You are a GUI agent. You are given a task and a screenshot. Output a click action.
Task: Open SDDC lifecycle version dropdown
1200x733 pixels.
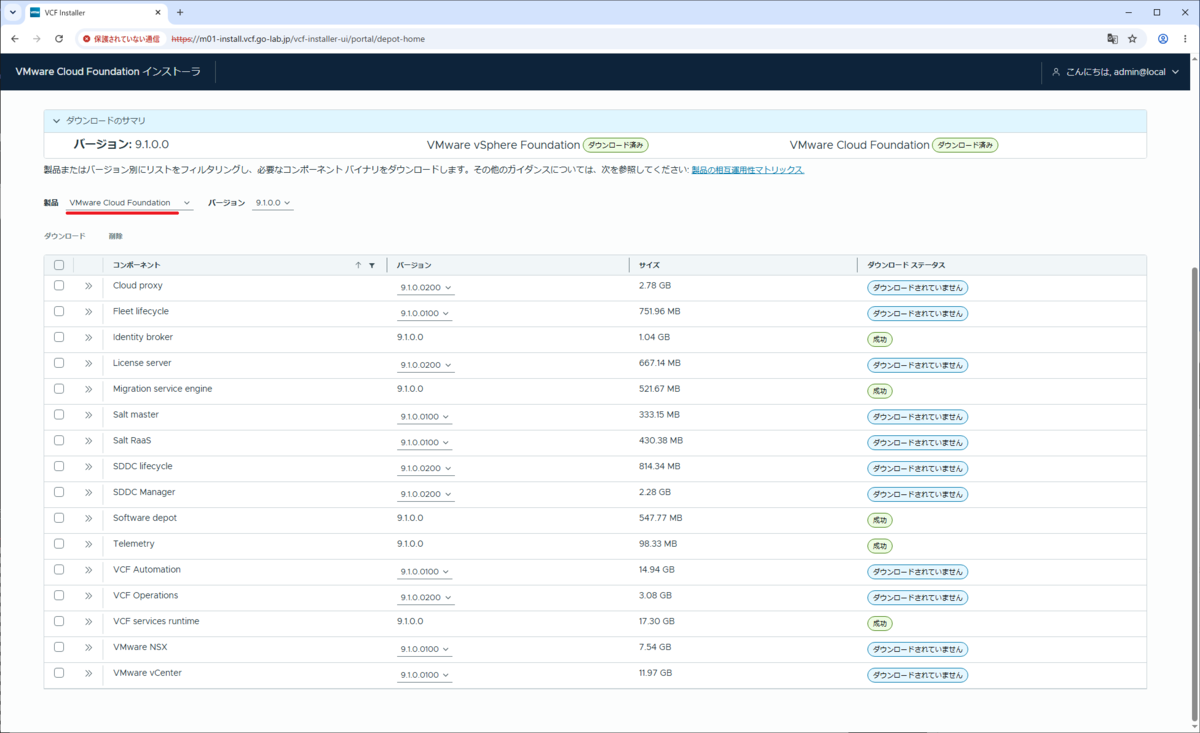coord(426,469)
